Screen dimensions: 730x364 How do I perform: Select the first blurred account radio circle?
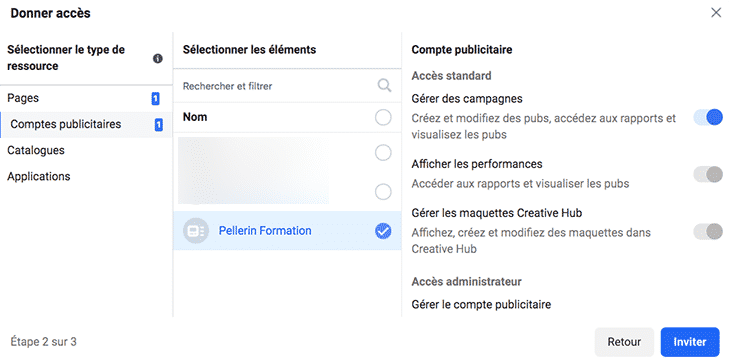click(x=383, y=153)
